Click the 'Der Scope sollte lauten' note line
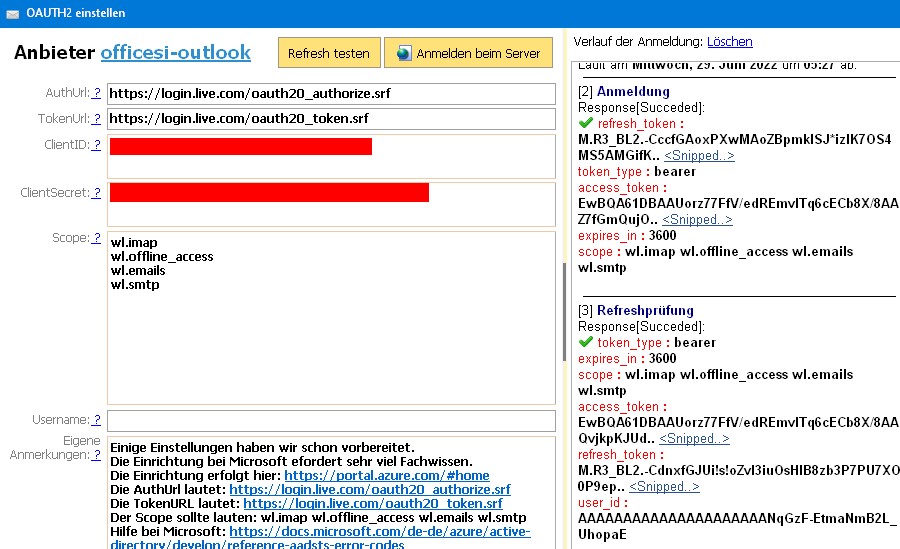 coord(318,517)
